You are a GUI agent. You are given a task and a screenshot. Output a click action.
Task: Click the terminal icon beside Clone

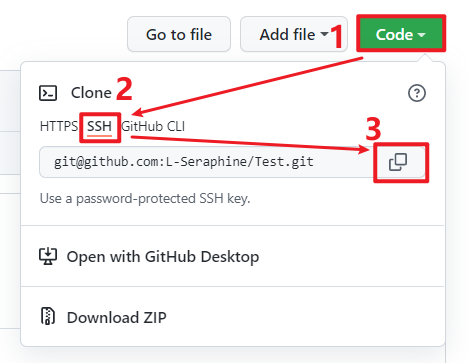coord(48,93)
